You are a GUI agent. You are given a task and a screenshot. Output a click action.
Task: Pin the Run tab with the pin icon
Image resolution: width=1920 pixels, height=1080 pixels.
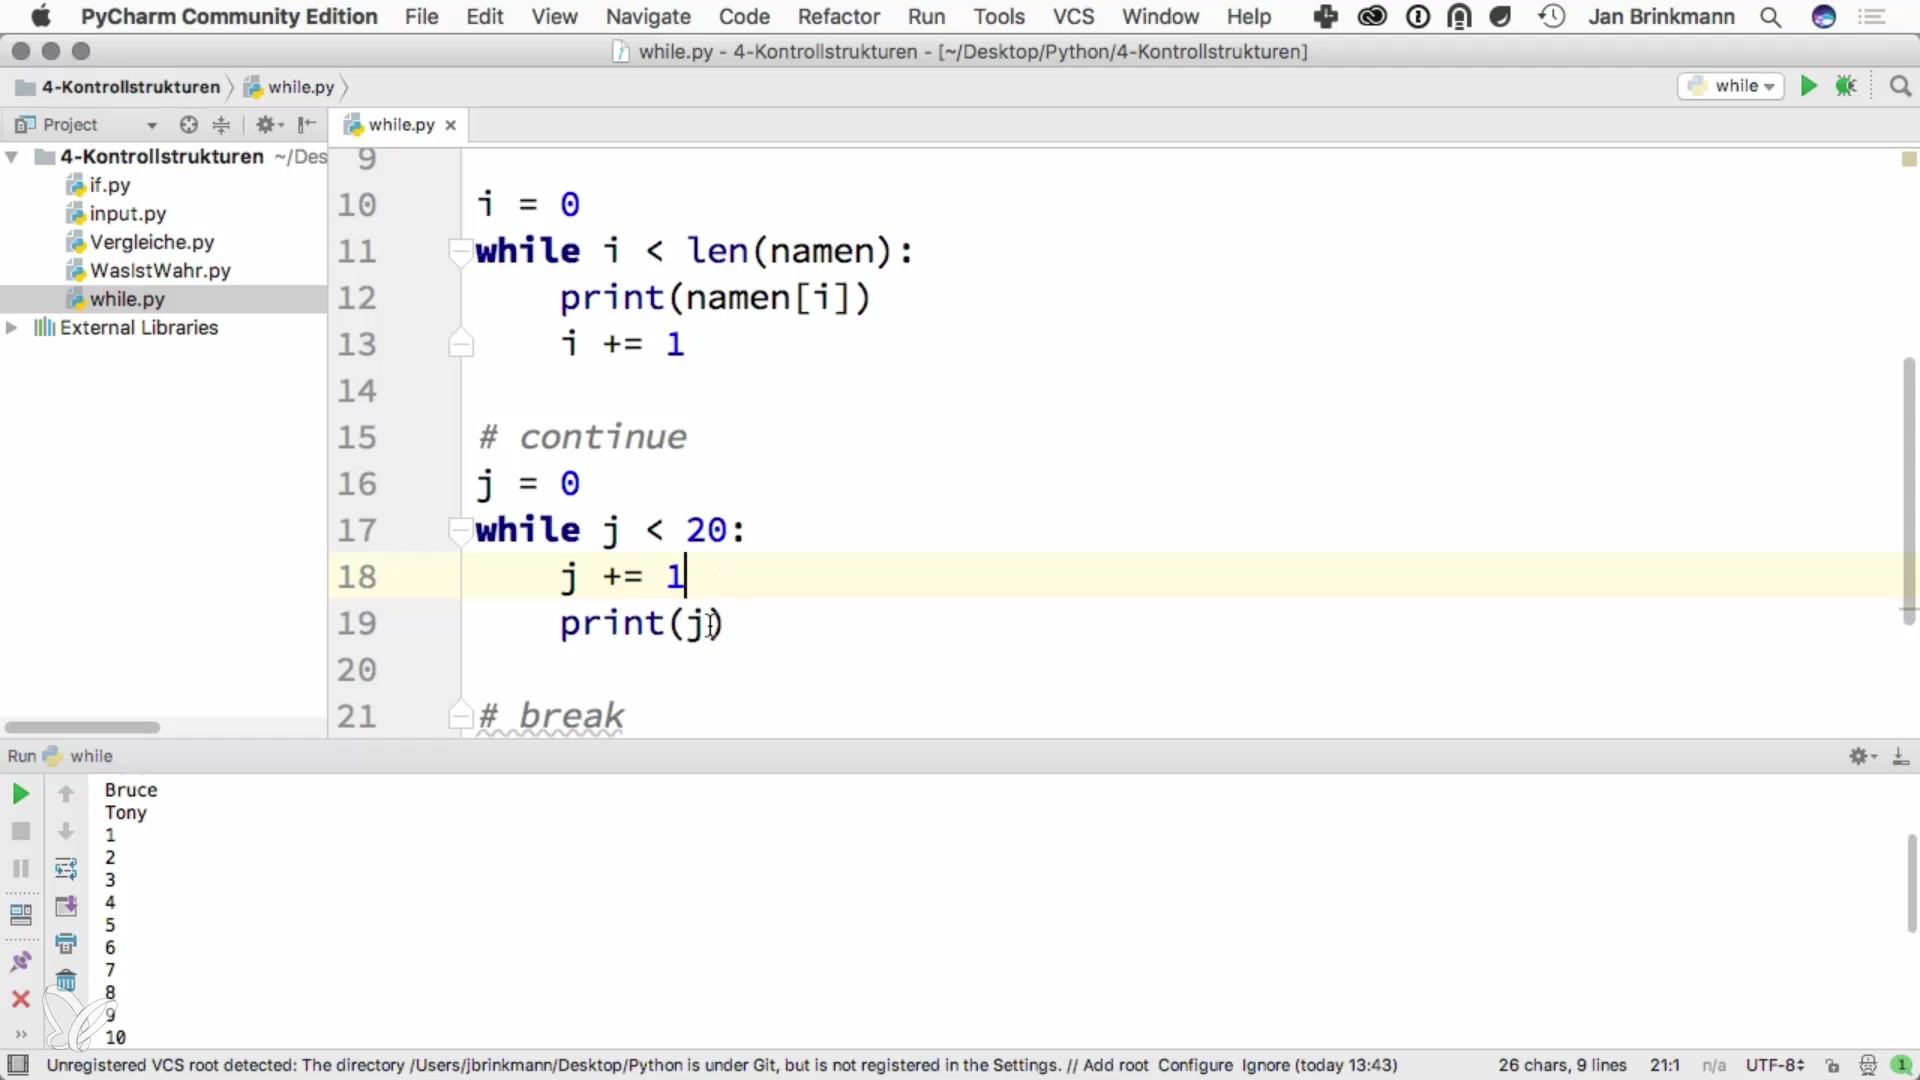pos(20,962)
